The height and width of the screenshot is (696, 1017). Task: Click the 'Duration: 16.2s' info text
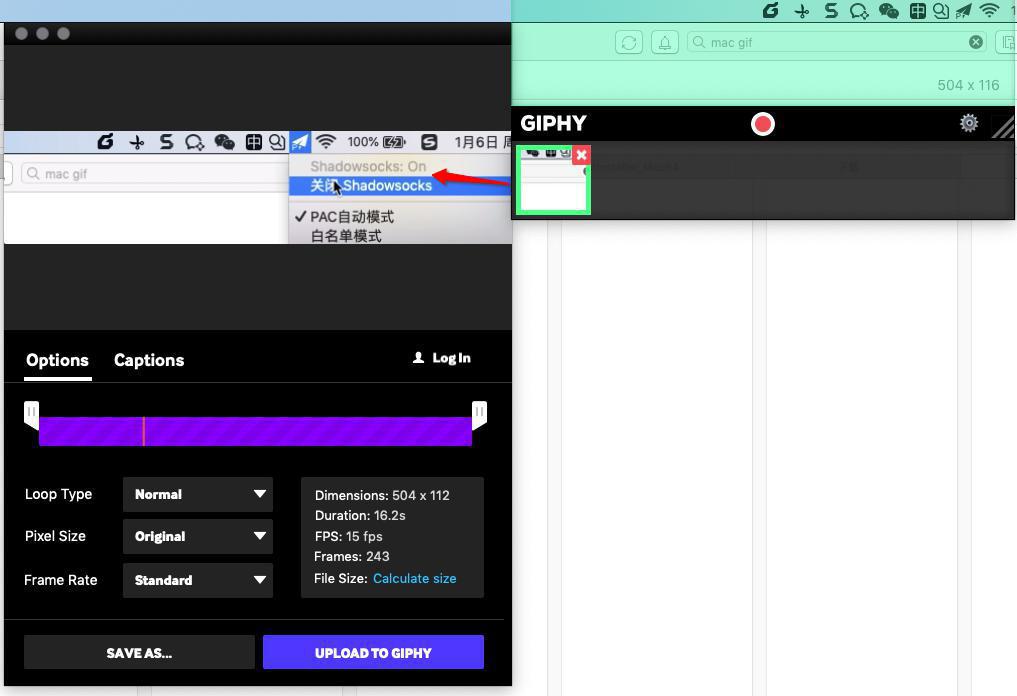pos(360,516)
